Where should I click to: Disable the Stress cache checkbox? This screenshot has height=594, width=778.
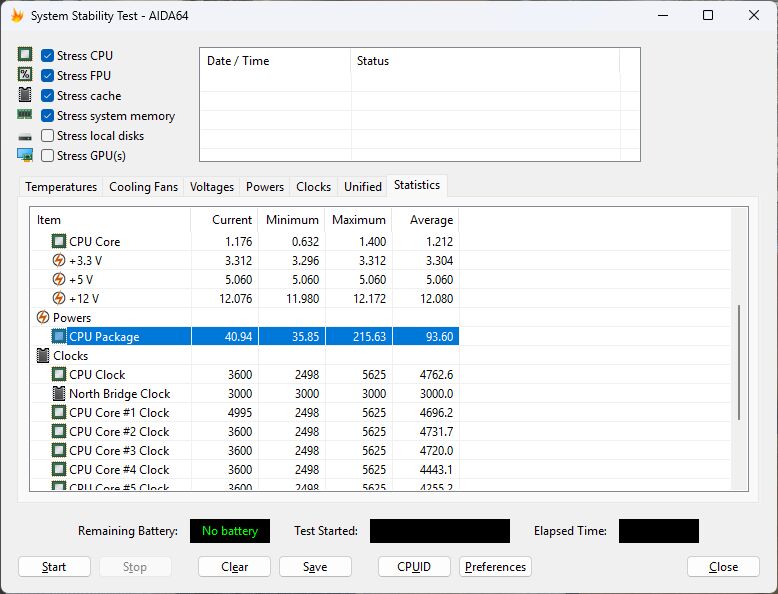tap(47, 95)
